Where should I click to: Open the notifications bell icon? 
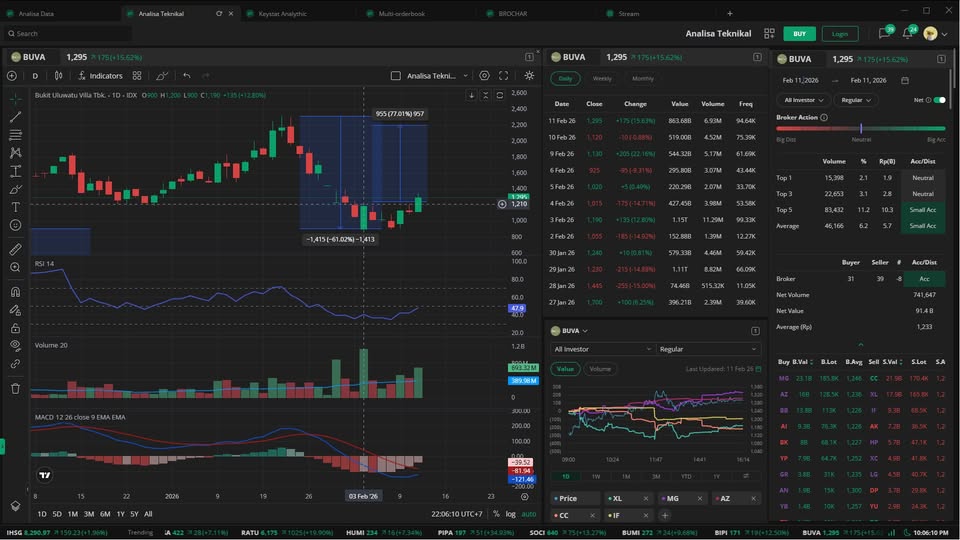[908, 33]
